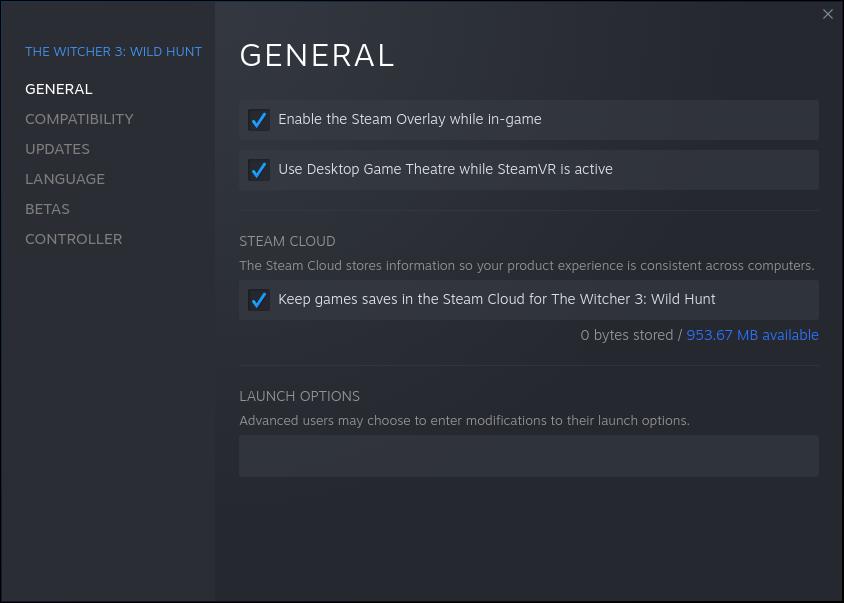Click the 'Advanced users may choose' description text
The height and width of the screenshot is (603, 844).
tap(465, 420)
